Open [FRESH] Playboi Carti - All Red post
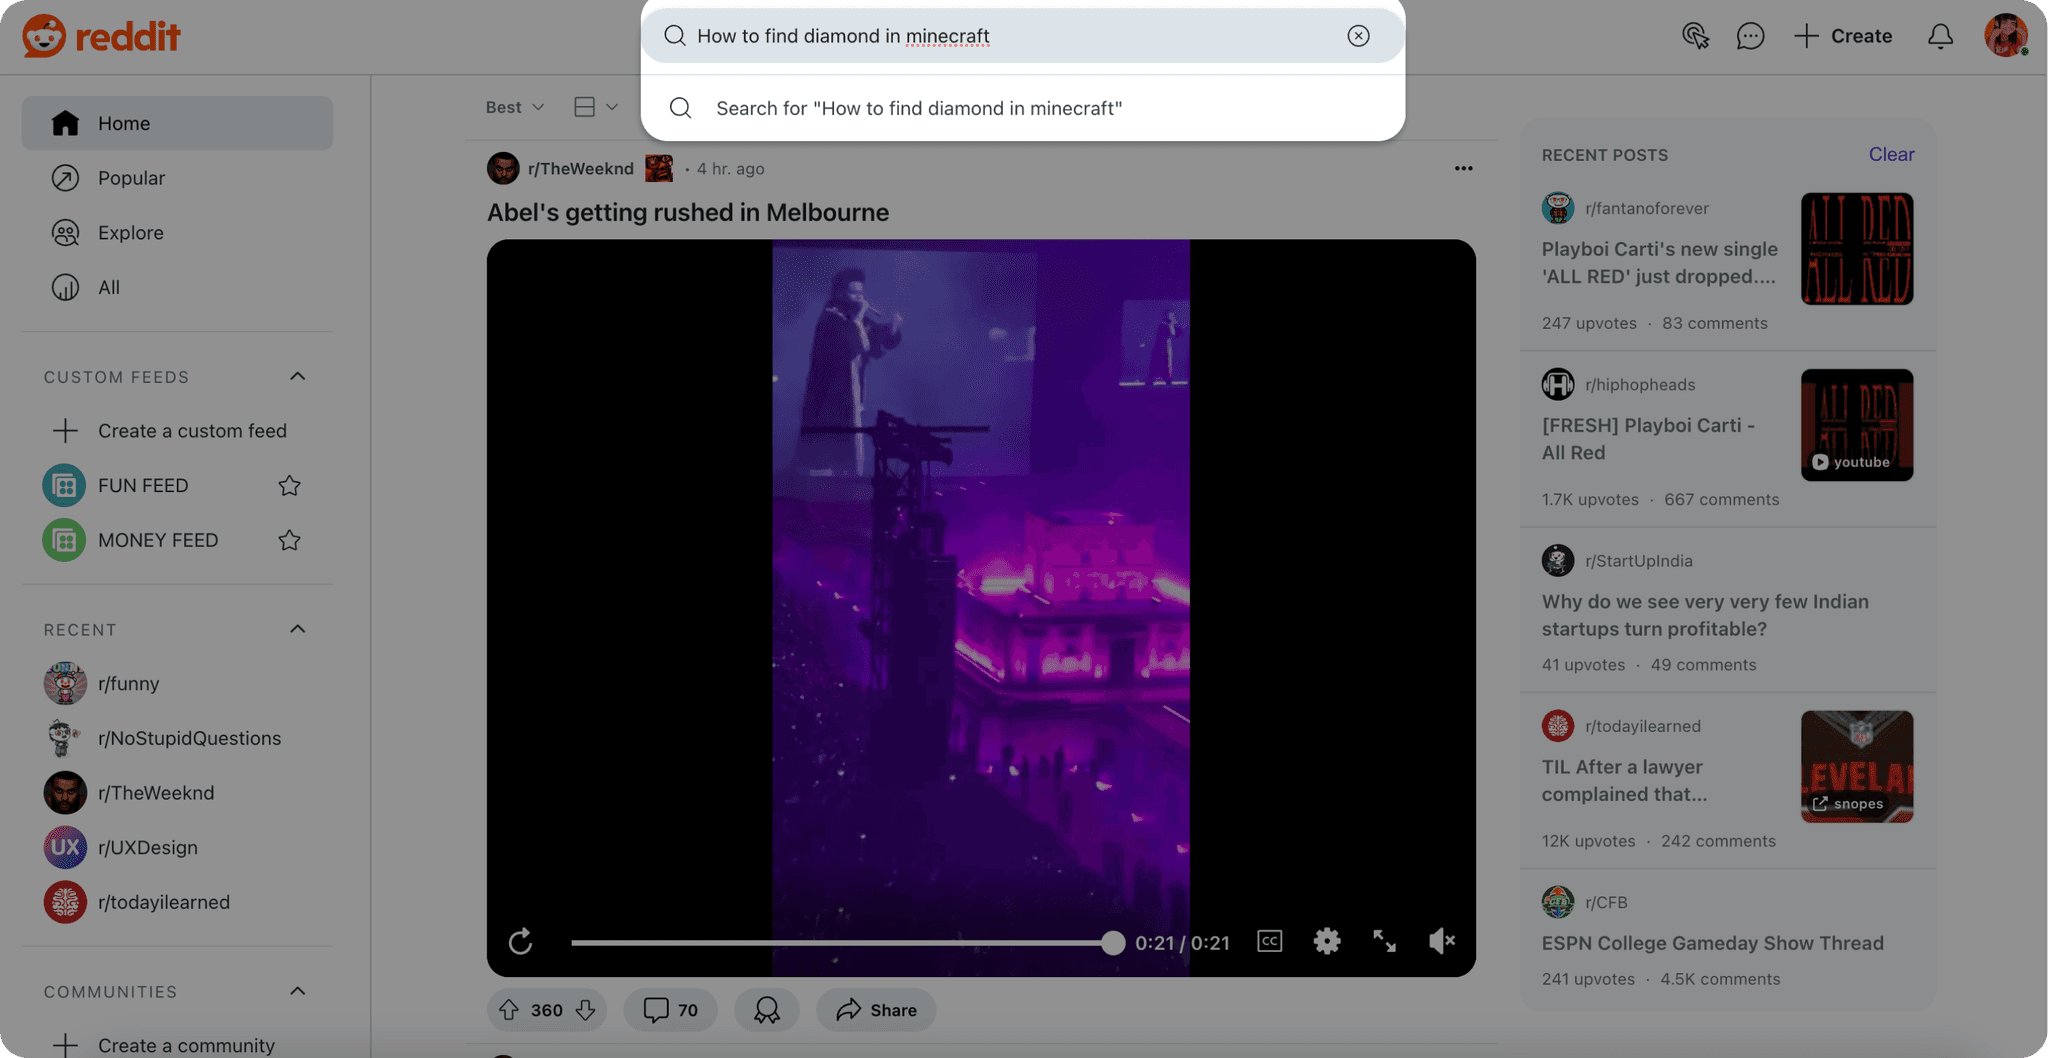Screen dimensions: 2048x1058 pyautogui.click(x=1648, y=439)
